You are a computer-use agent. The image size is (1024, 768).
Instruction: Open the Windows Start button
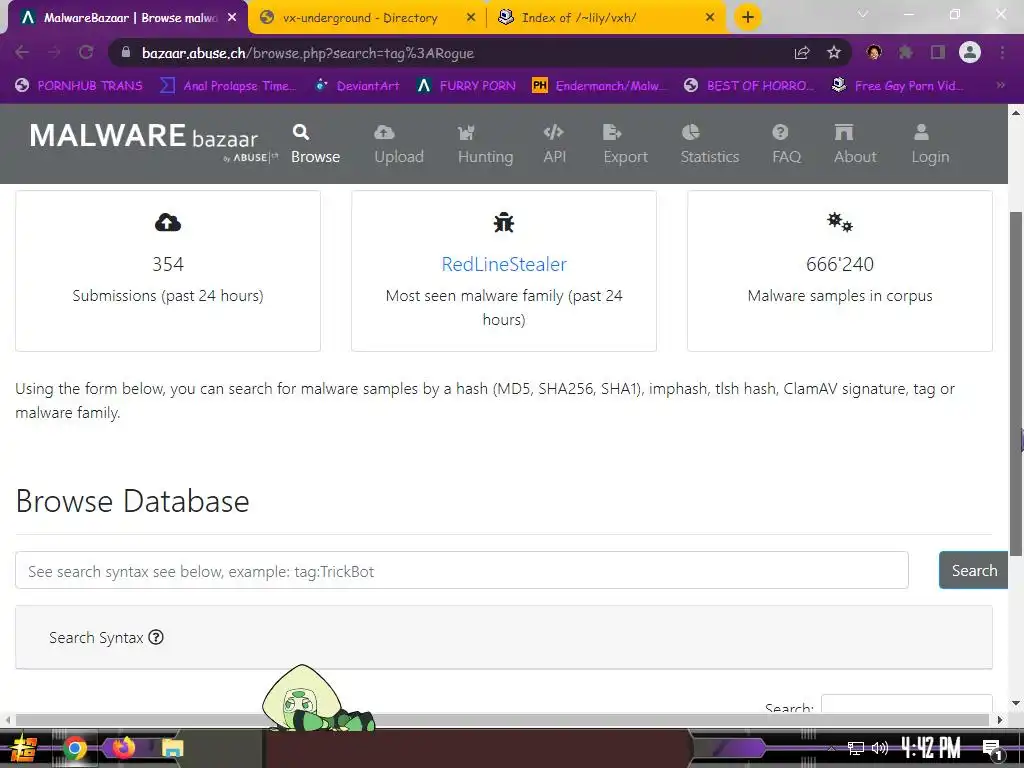pos(23,748)
